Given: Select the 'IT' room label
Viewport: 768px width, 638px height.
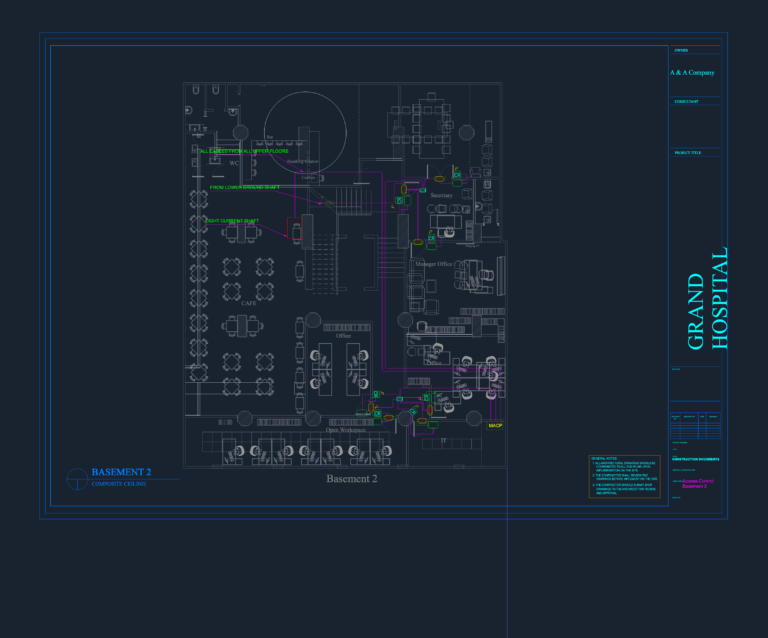Looking at the screenshot, I should (443, 441).
